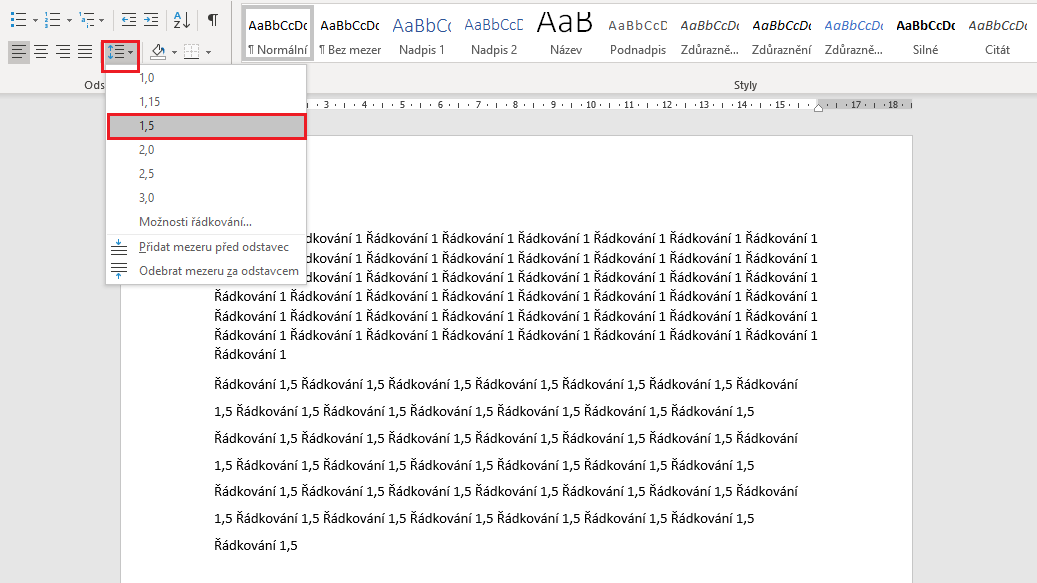Apply the Nadpis 1 style
1037x583 pixels.
[422, 34]
